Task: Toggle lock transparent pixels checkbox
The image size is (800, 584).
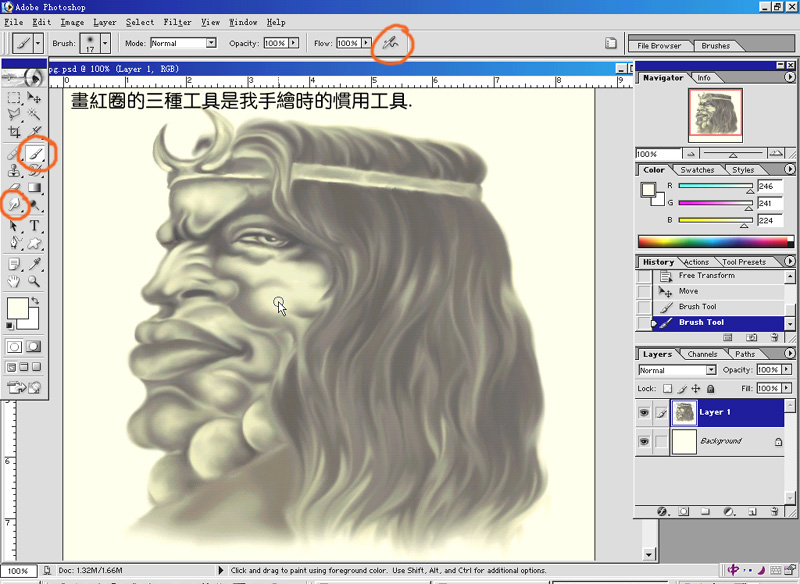Action: 667,389
